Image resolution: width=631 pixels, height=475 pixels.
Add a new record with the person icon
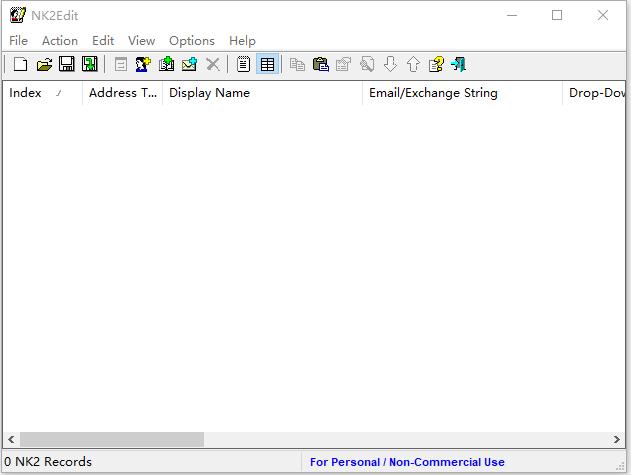click(143, 64)
